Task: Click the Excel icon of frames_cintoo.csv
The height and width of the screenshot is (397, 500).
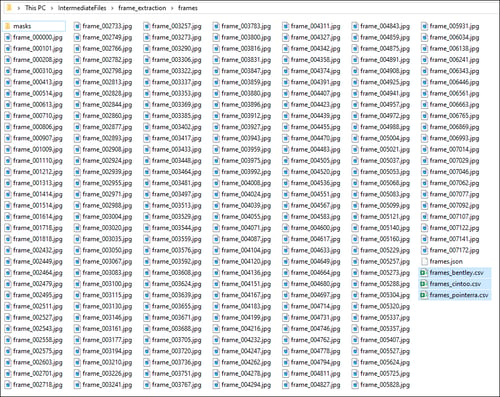Action: click(x=424, y=284)
